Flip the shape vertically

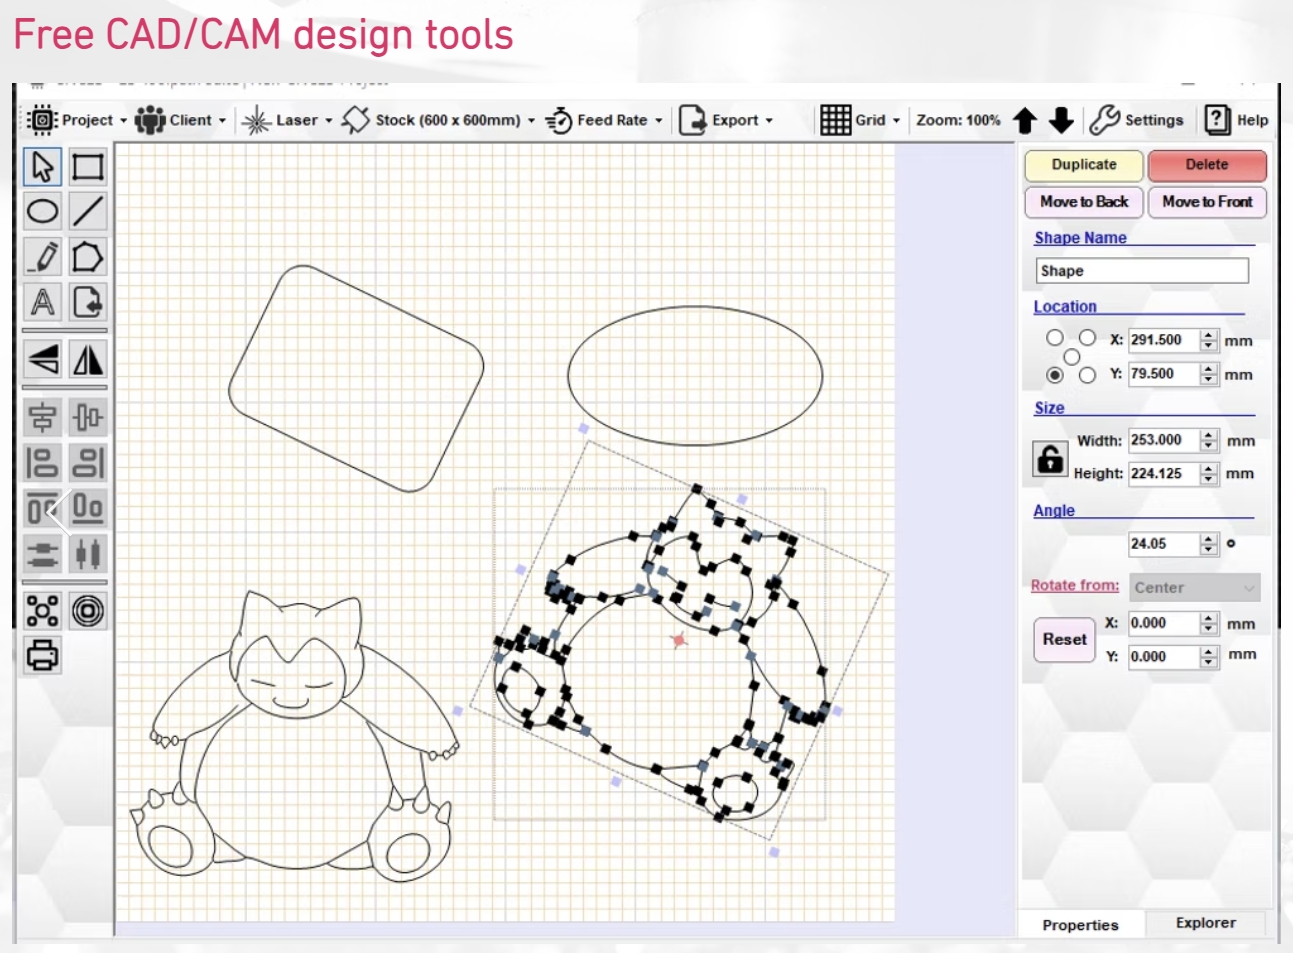[42, 360]
